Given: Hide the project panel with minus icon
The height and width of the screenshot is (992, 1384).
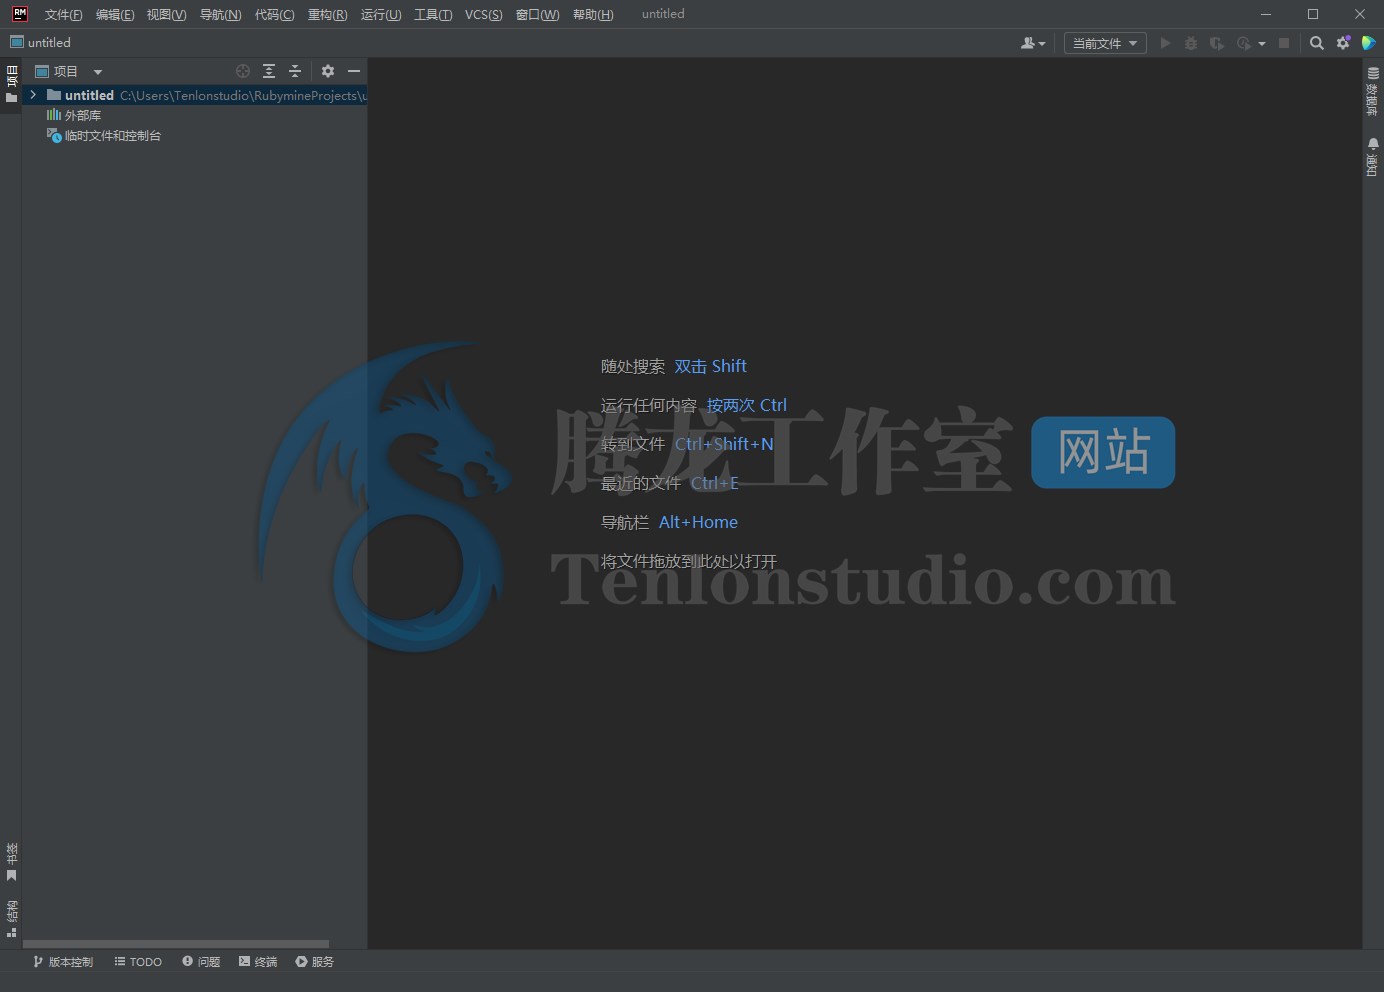Looking at the screenshot, I should [354, 71].
